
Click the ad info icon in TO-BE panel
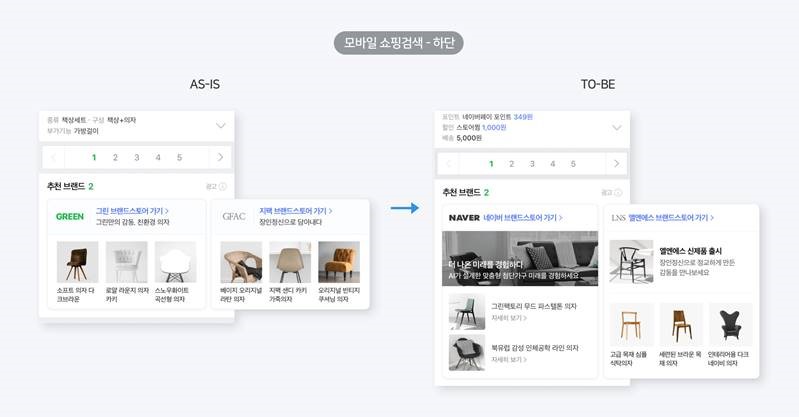click(x=618, y=193)
